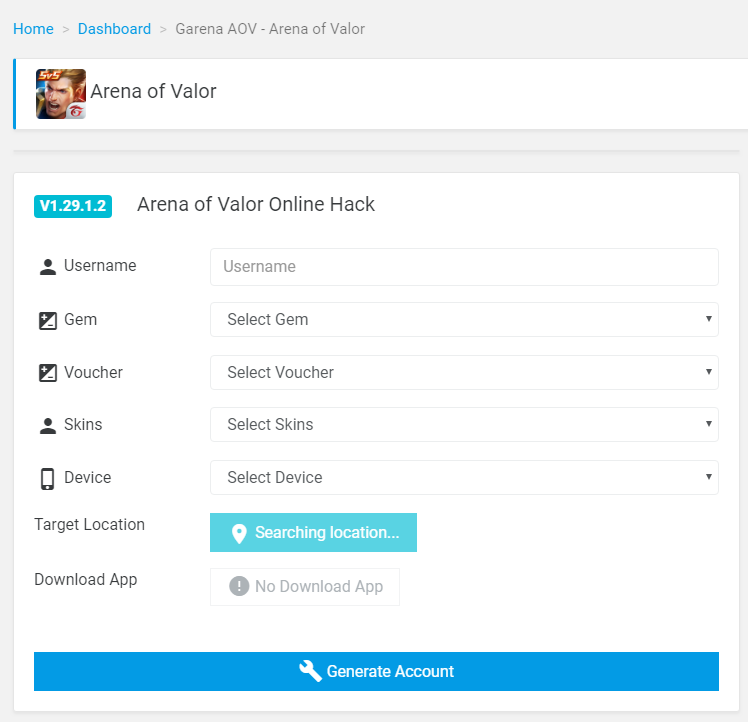Image resolution: width=748 pixels, height=722 pixels.
Task: Click the Arena of Valor game icon
Action: point(61,94)
